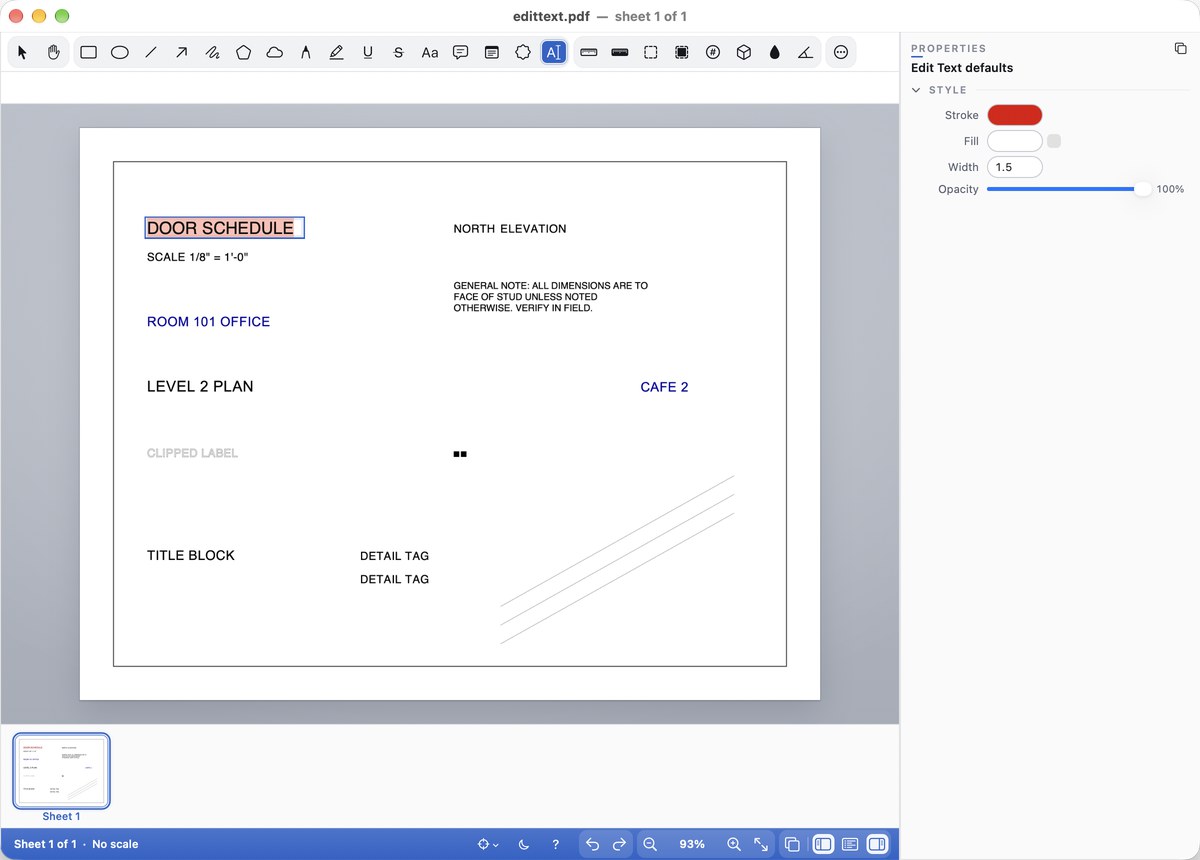Toggle dark mode moon icon
Viewport: 1200px width, 860px height.
pyautogui.click(x=524, y=844)
